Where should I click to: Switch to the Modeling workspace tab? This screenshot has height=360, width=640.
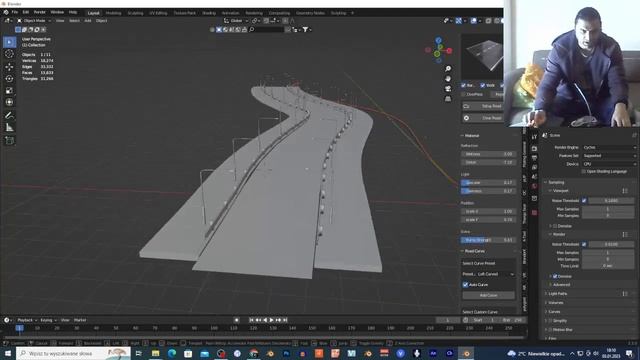[x=113, y=13]
